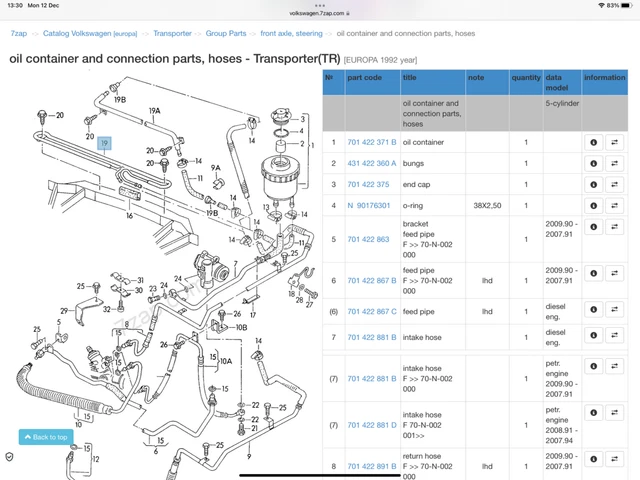Tap the volkswagen.7zap.com address bar

[320, 13]
